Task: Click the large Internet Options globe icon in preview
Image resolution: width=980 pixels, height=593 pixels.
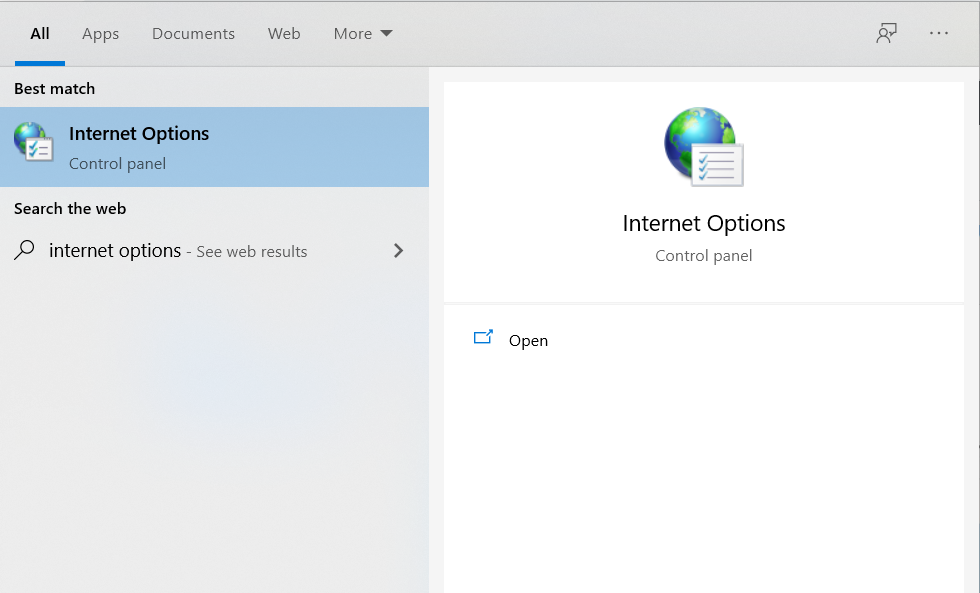Action: tap(704, 147)
